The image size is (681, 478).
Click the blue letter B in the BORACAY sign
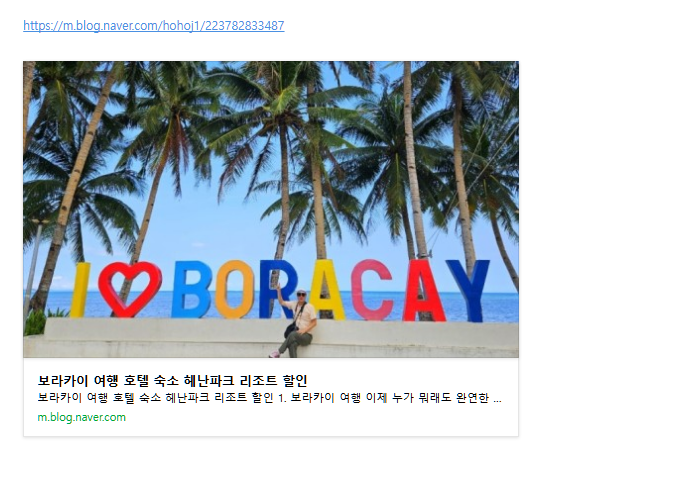(x=191, y=289)
